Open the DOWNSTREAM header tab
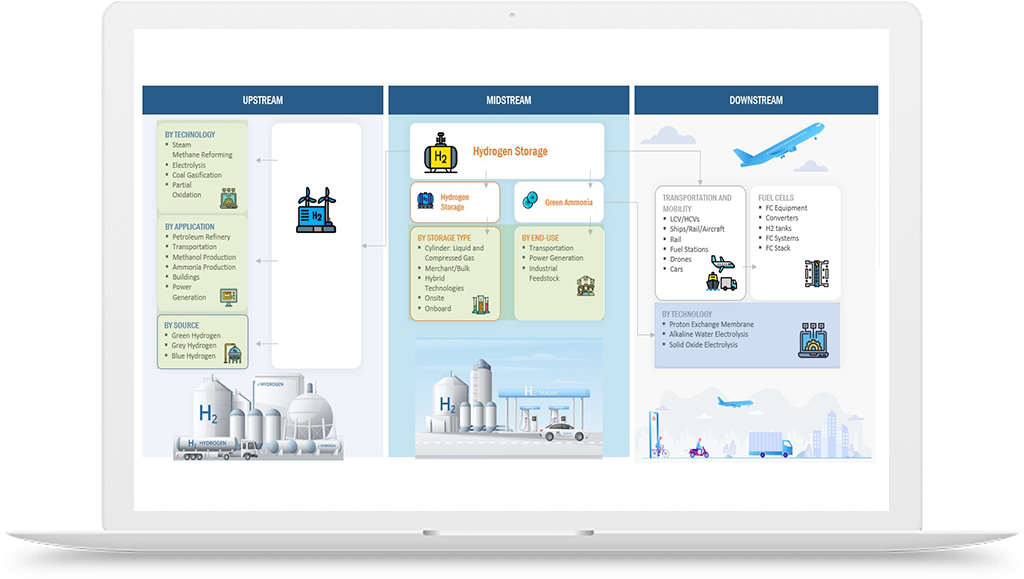The image size is (1024, 579). [756, 100]
